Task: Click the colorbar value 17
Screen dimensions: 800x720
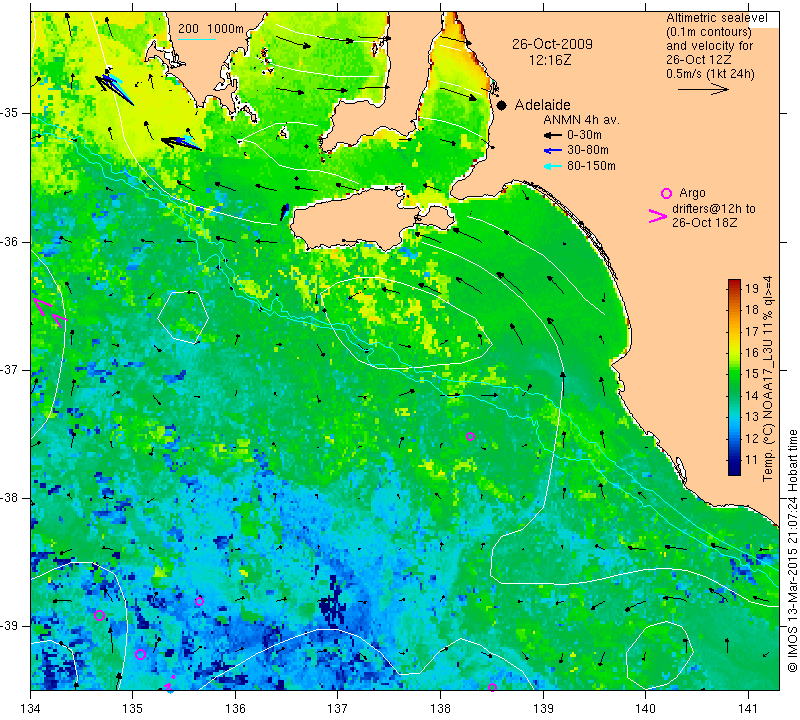Action: click(x=752, y=331)
